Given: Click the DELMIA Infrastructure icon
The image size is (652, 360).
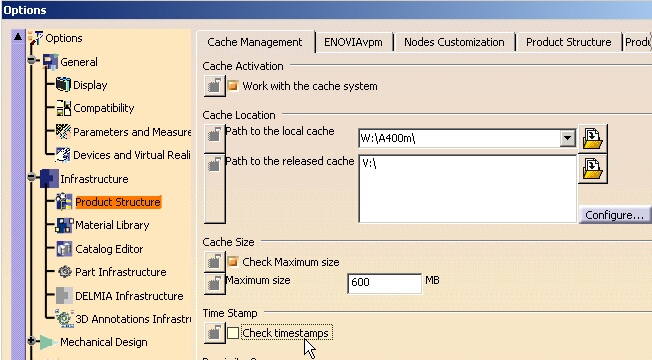Looking at the screenshot, I should pyautogui.click(x=64, y=296).
